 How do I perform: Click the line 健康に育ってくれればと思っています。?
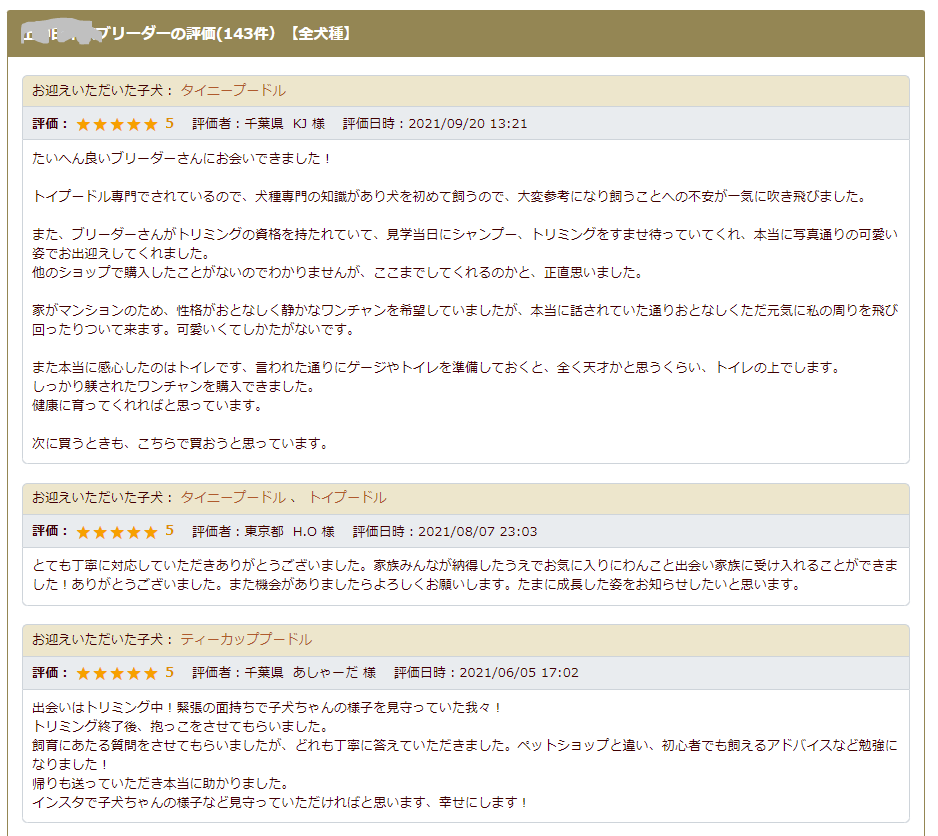(x=148, y=405)
